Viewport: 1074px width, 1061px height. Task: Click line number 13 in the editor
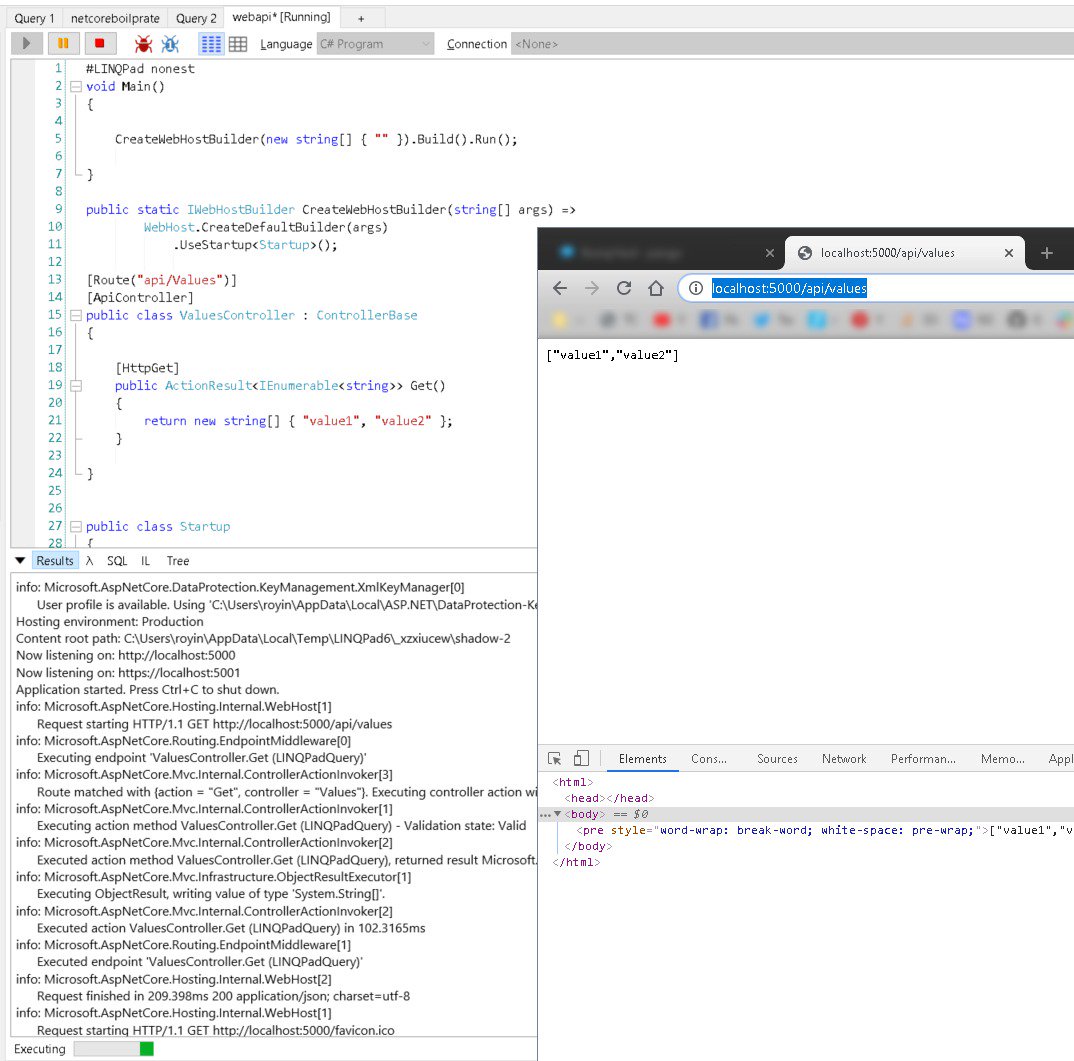pos(55,279)
